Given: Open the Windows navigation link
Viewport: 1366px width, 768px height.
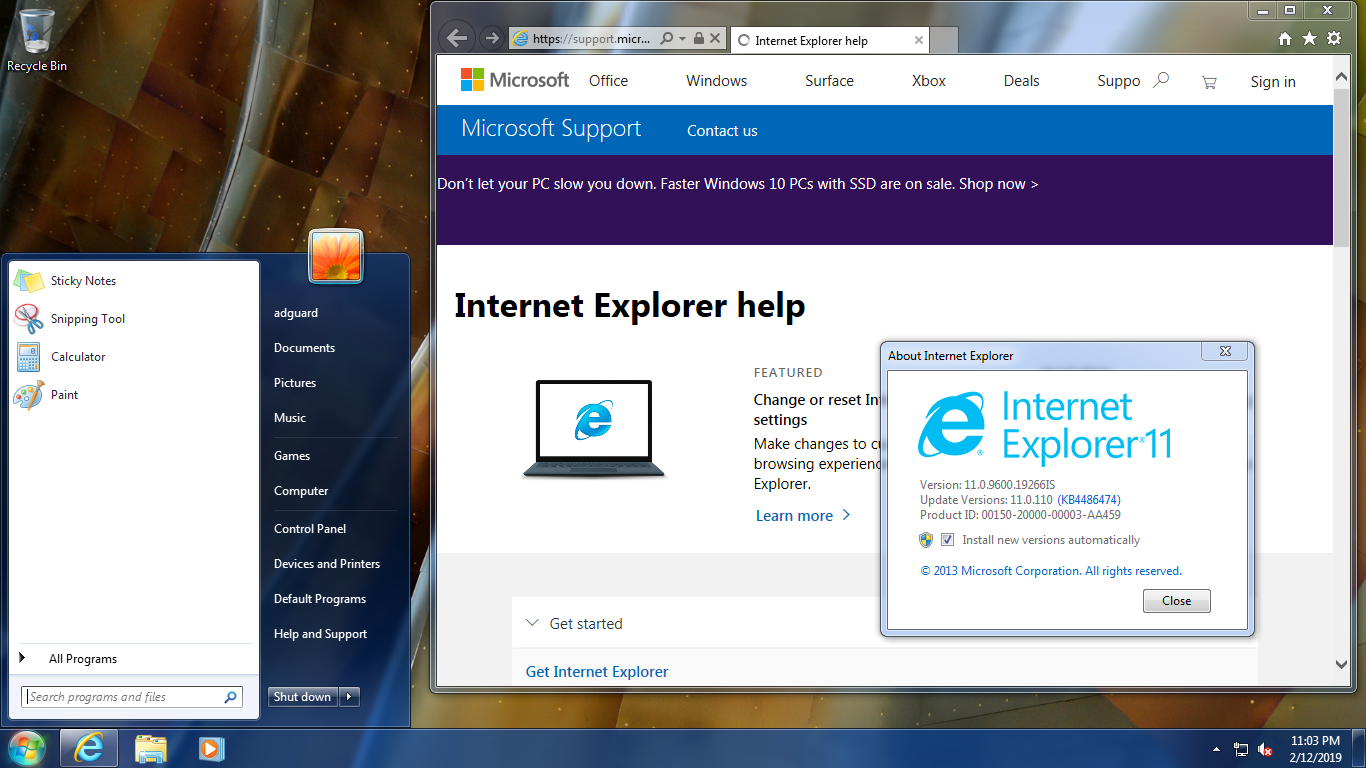Looking at the screenshot, I should (x=717, y=81).
